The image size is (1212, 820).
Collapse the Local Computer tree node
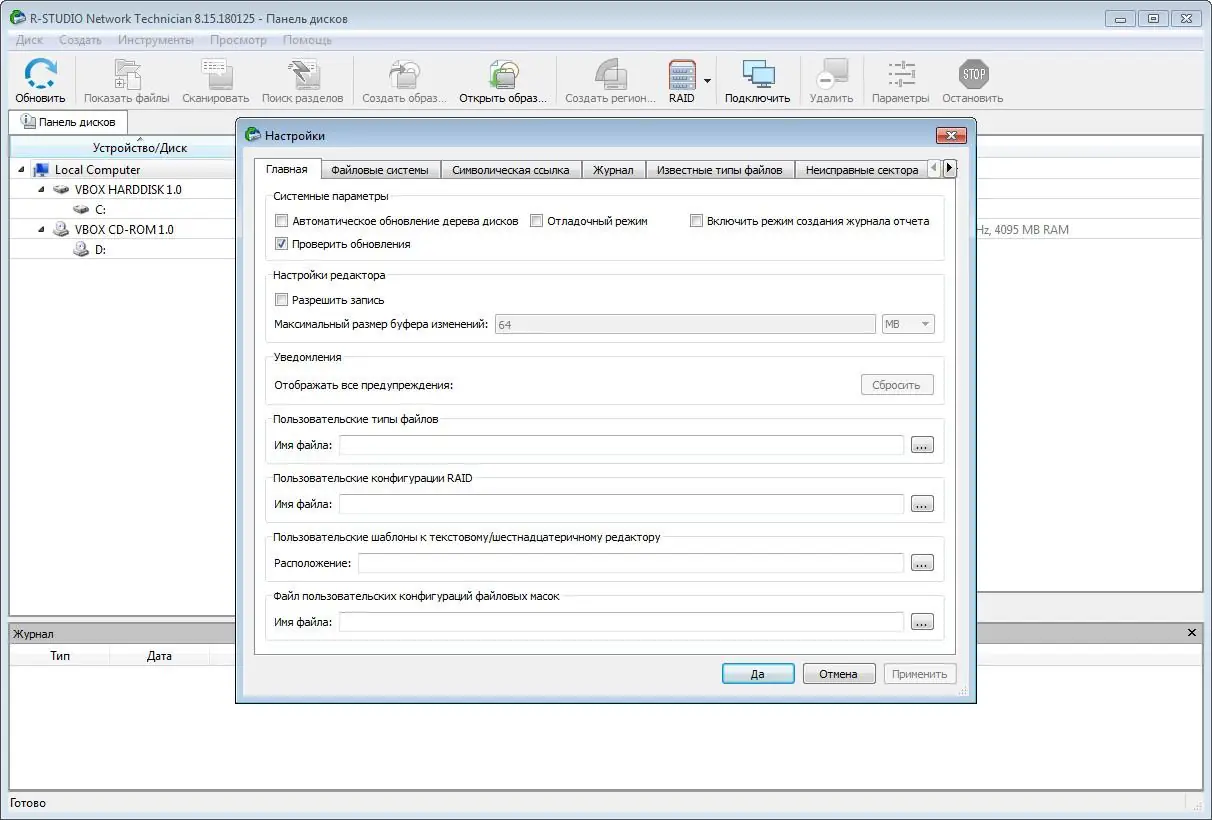(21, 170)
